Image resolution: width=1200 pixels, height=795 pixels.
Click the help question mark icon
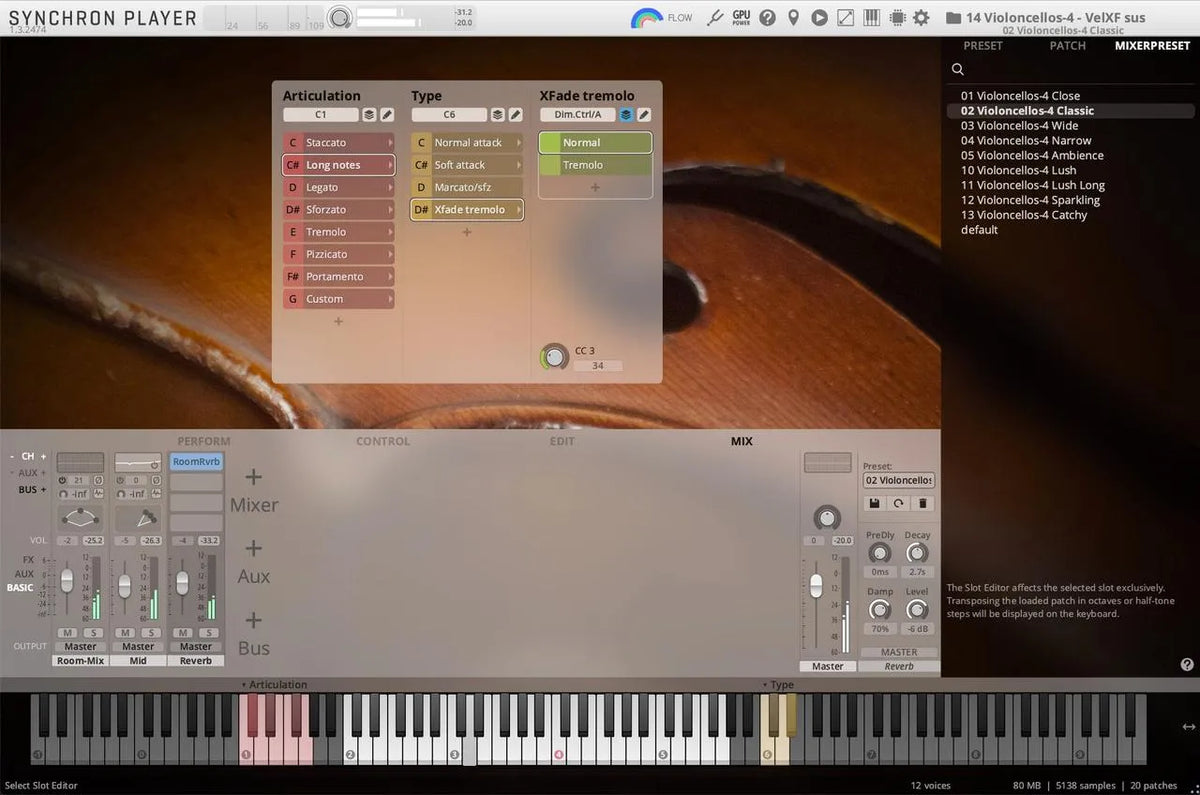767,17
